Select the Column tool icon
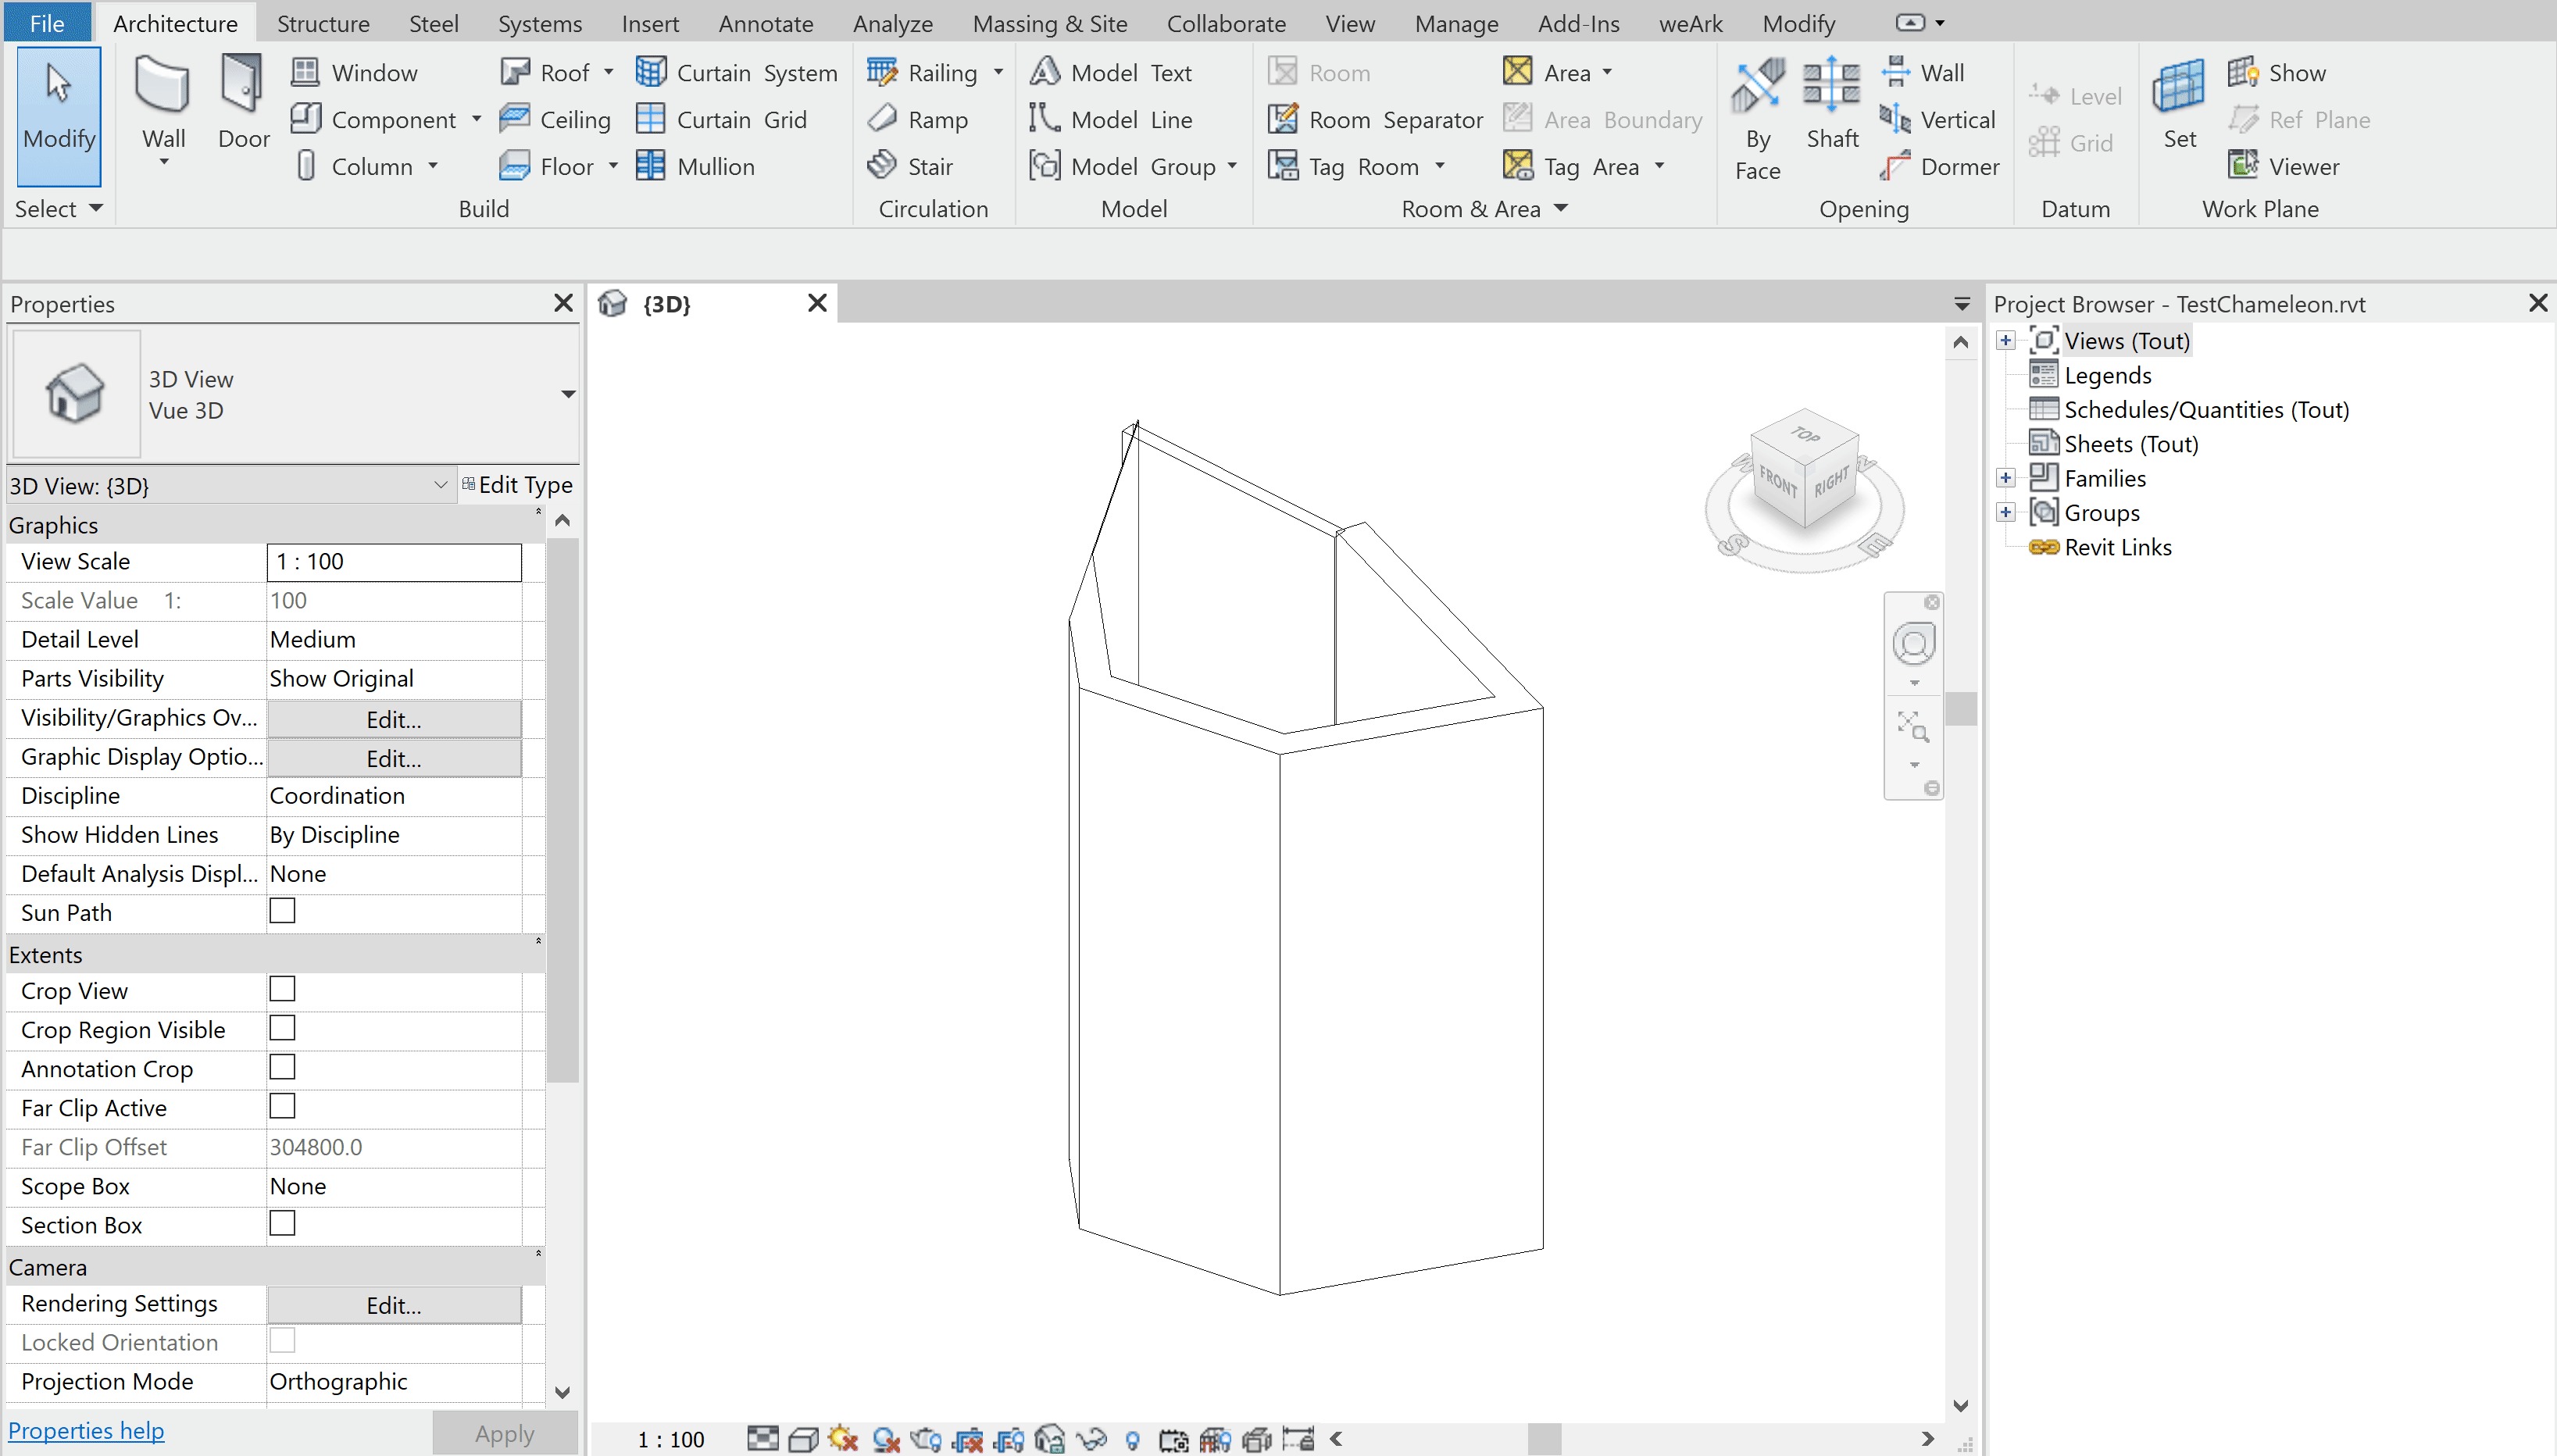The width and height of the screenshot is (2557, 1456). pos(304,165)
